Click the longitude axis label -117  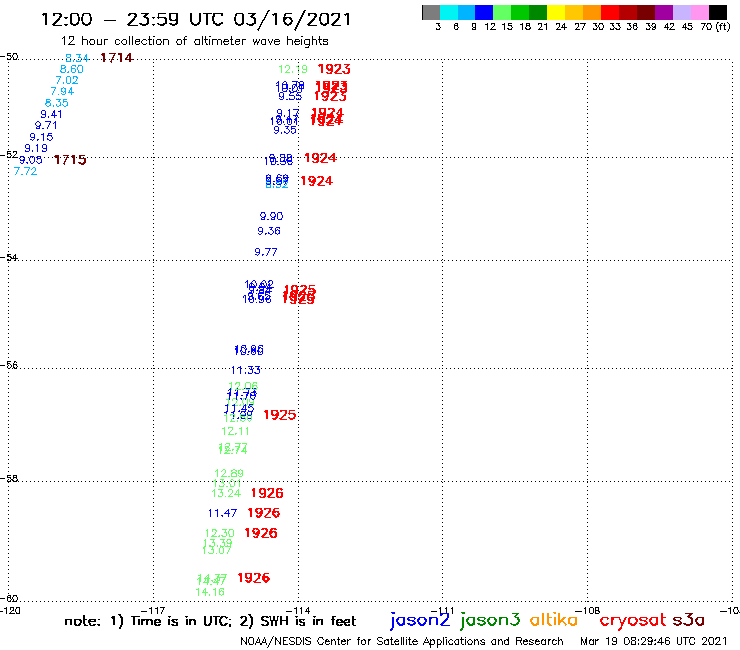click(153, 610)
